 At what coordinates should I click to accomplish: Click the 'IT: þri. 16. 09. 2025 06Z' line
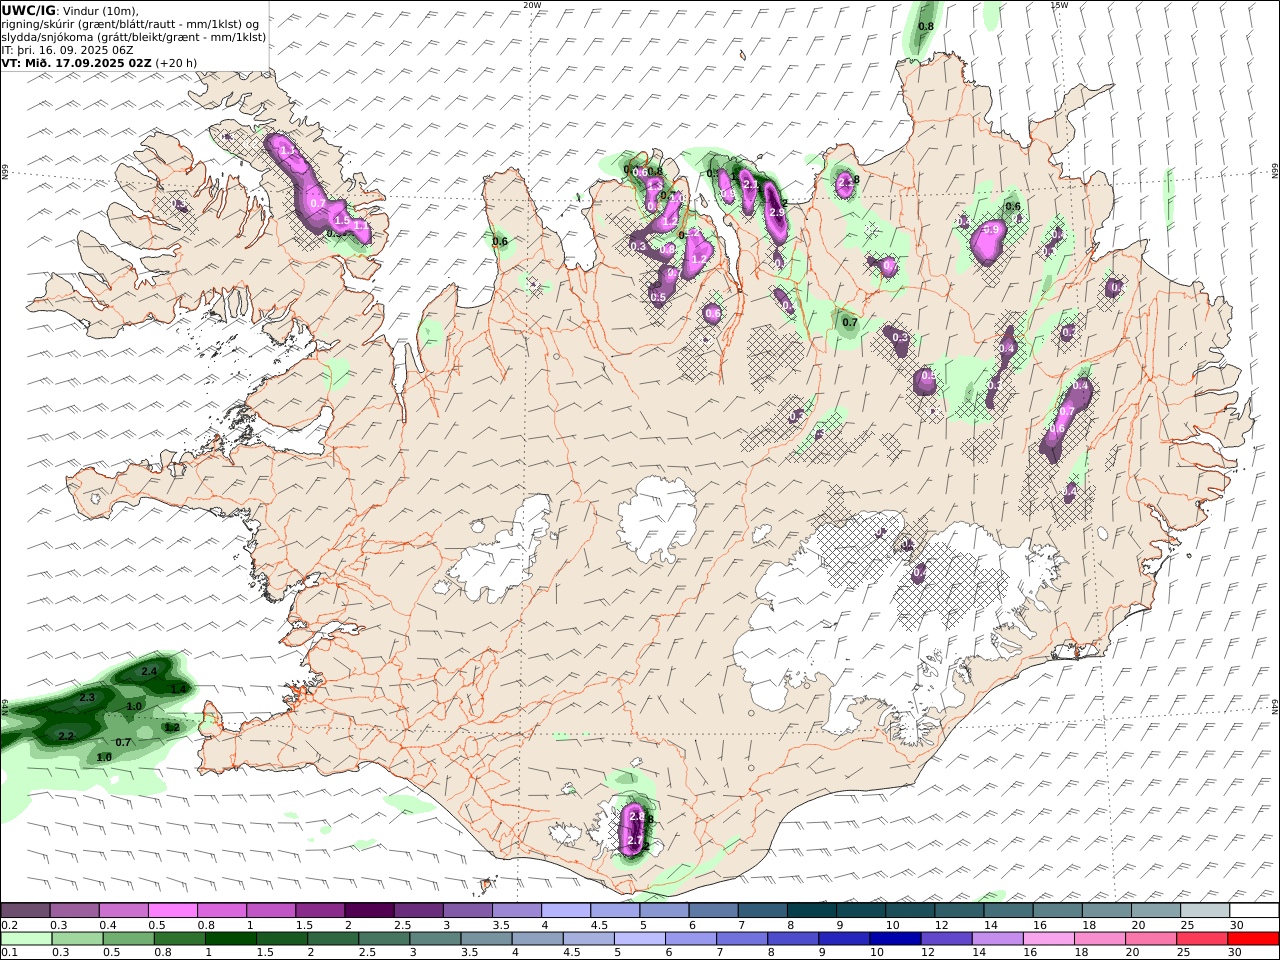coord(68,49)
